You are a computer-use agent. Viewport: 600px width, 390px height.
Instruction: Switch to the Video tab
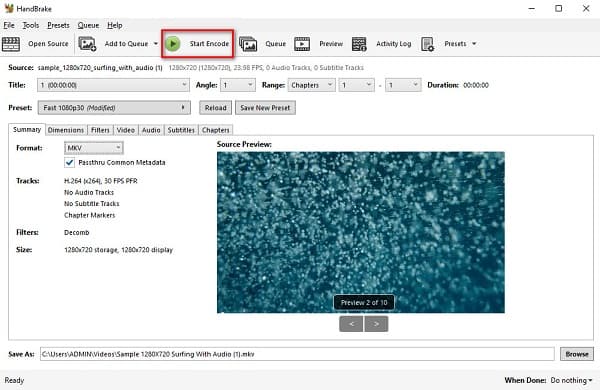126,130
